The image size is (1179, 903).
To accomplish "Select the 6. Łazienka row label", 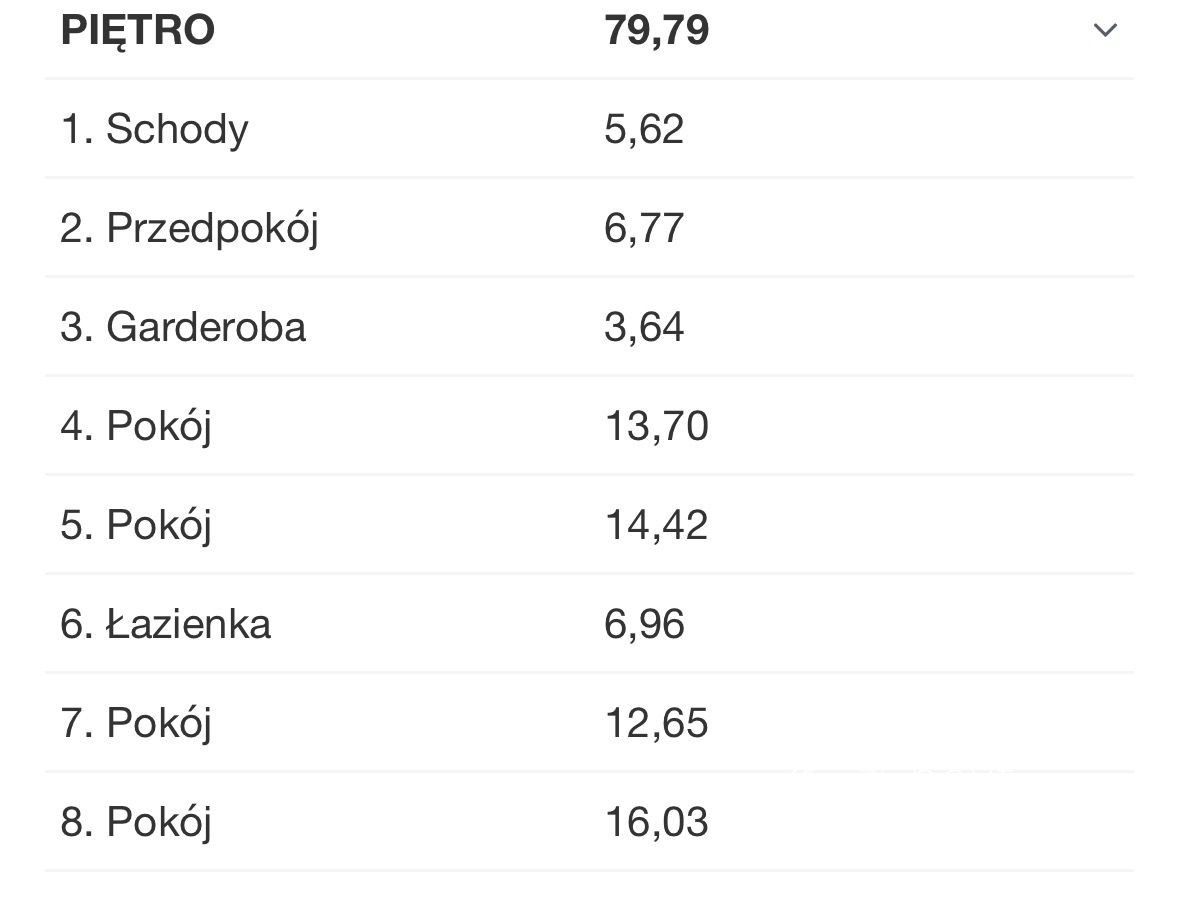I will click(x=166, y=625).
